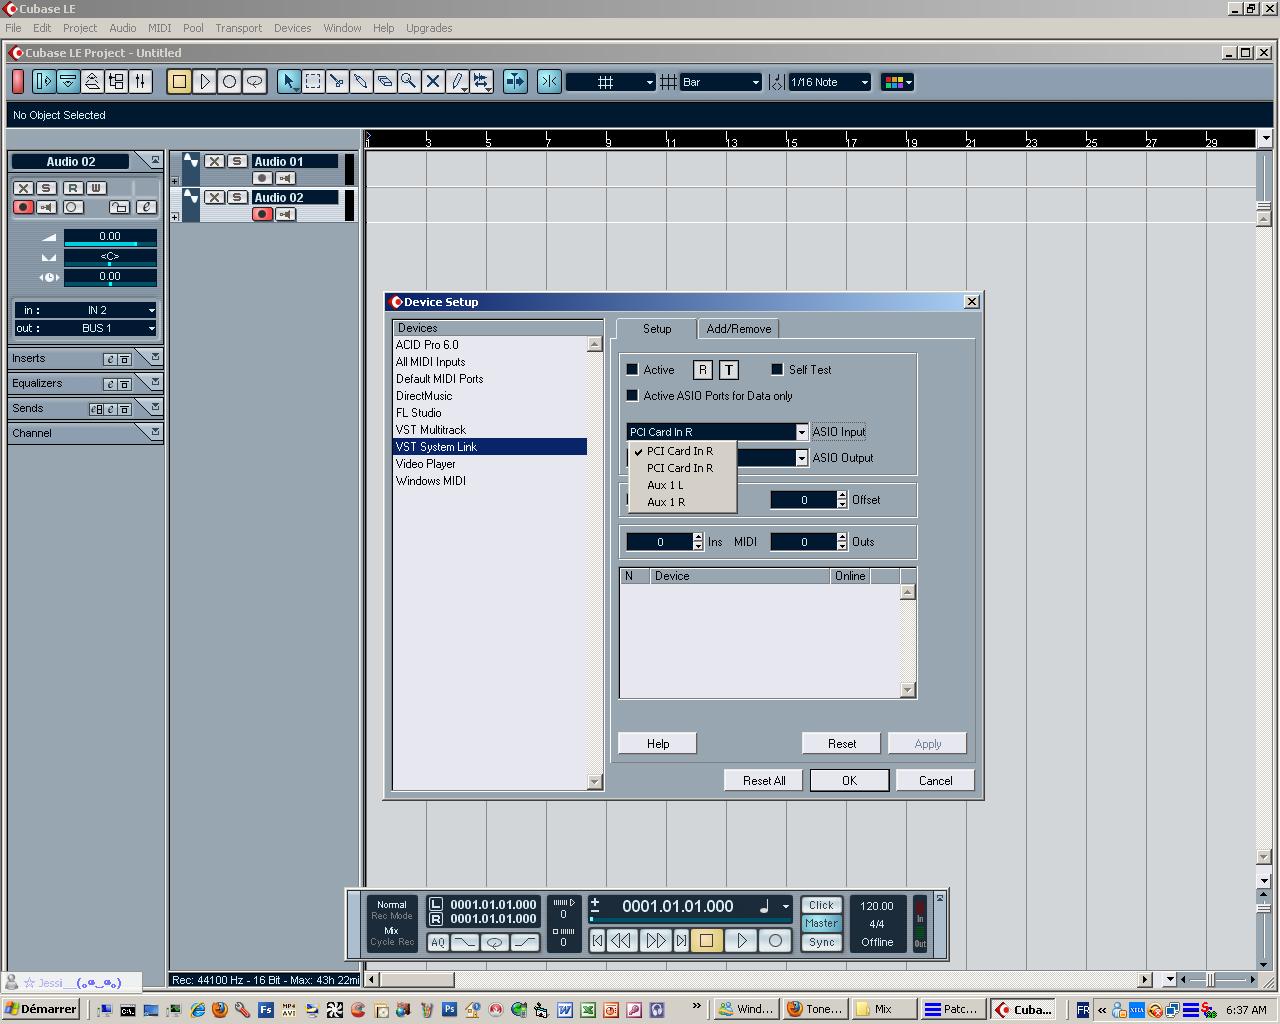Pick the Split scissors tool

pos(337,82)
